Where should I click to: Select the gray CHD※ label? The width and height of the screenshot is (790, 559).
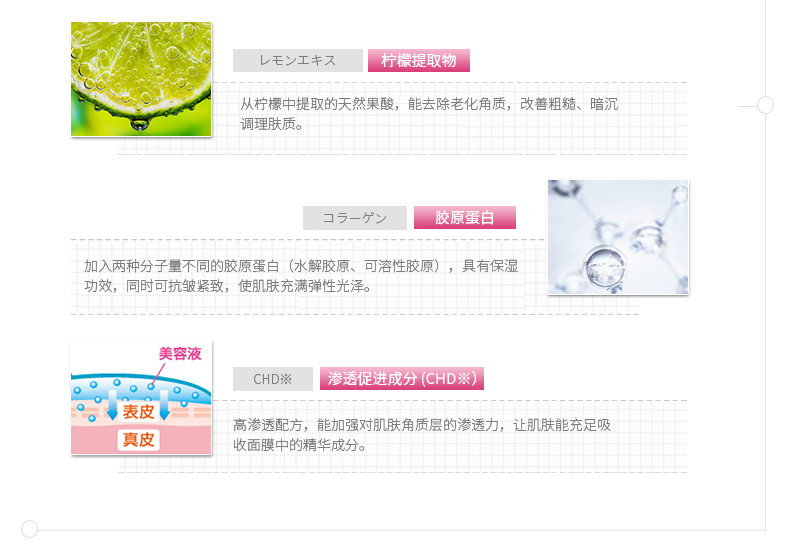[x=273, y=379]
